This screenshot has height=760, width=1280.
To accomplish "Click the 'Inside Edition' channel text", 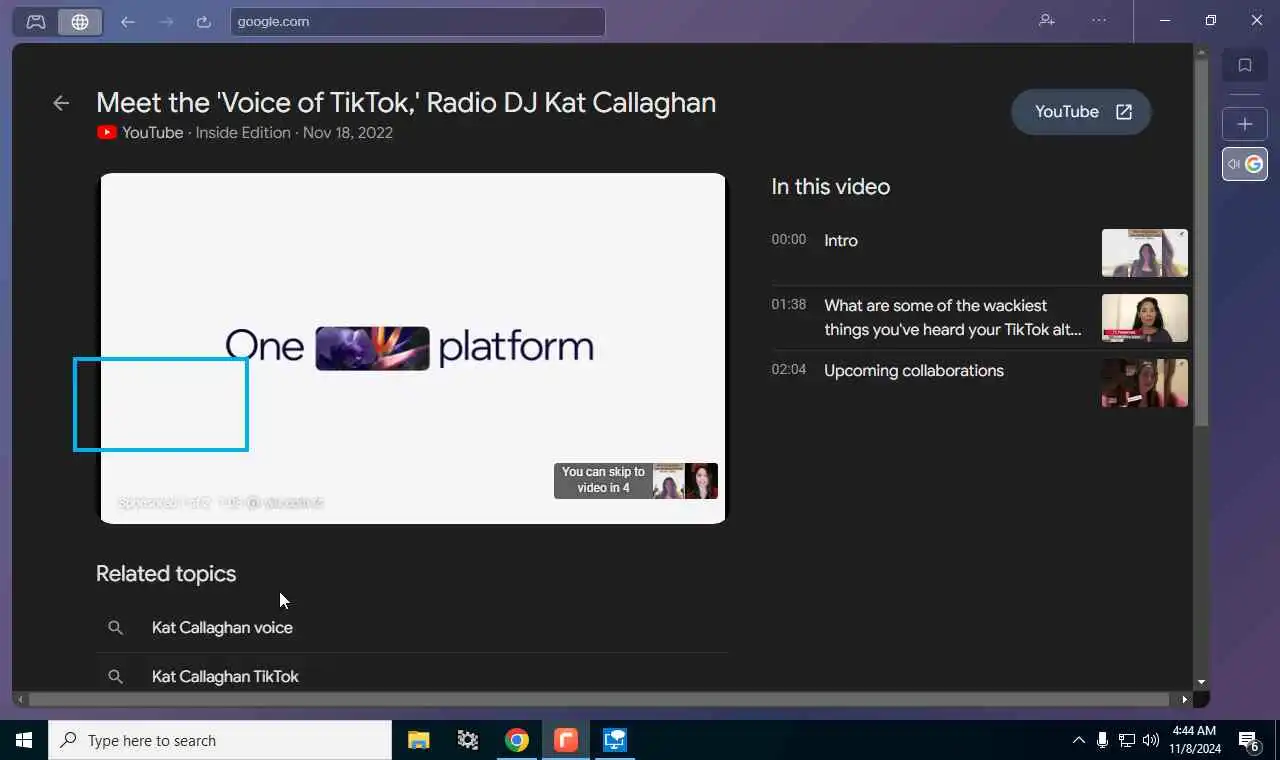I will click(243, 132).
